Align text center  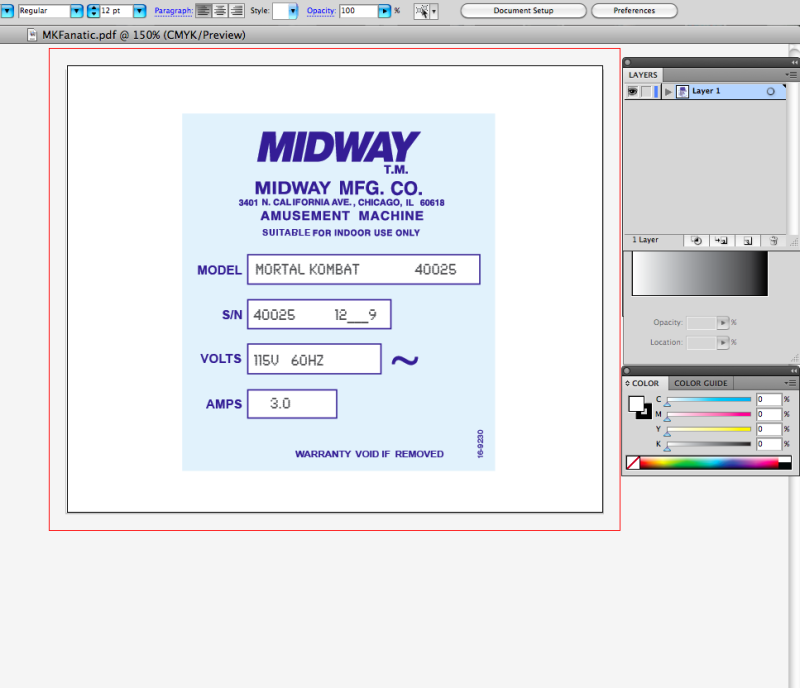220,11
